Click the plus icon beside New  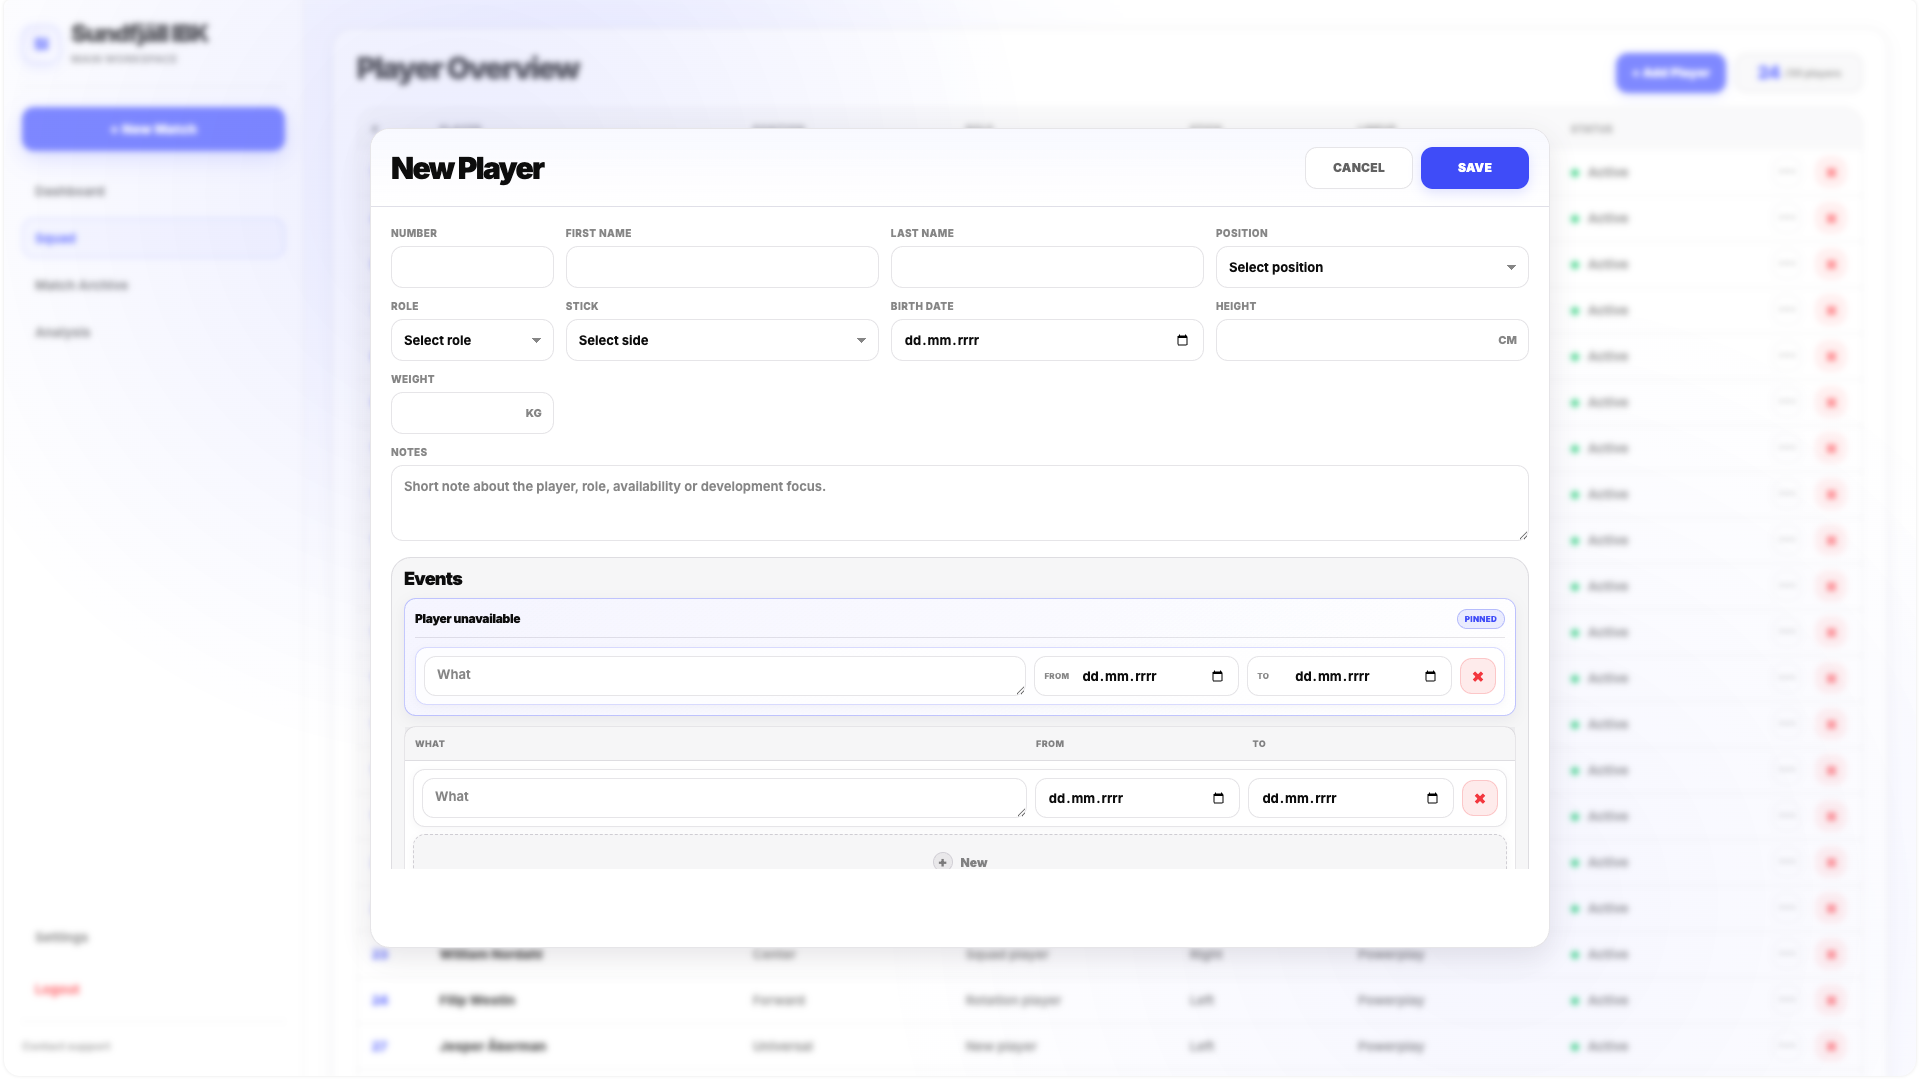tap(942, 861)
